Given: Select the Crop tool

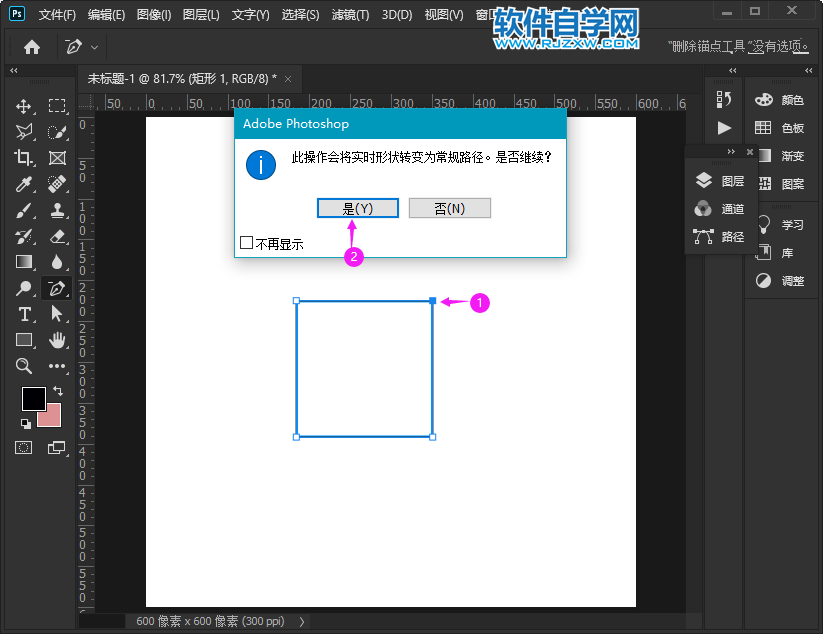Looking at the screenshot, I should click(x=24, y=158).
